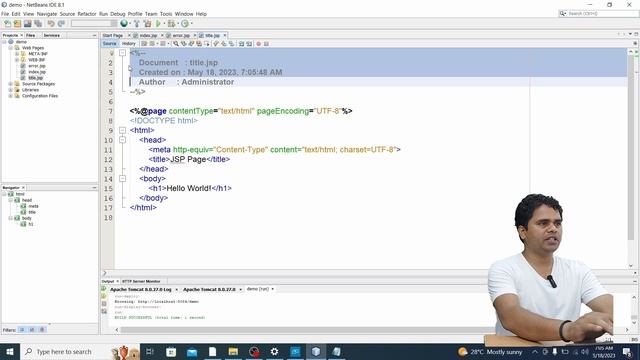The width and height of the screenshot is (640, 360).
Task: Open the Tools menu
Action: 166,14
